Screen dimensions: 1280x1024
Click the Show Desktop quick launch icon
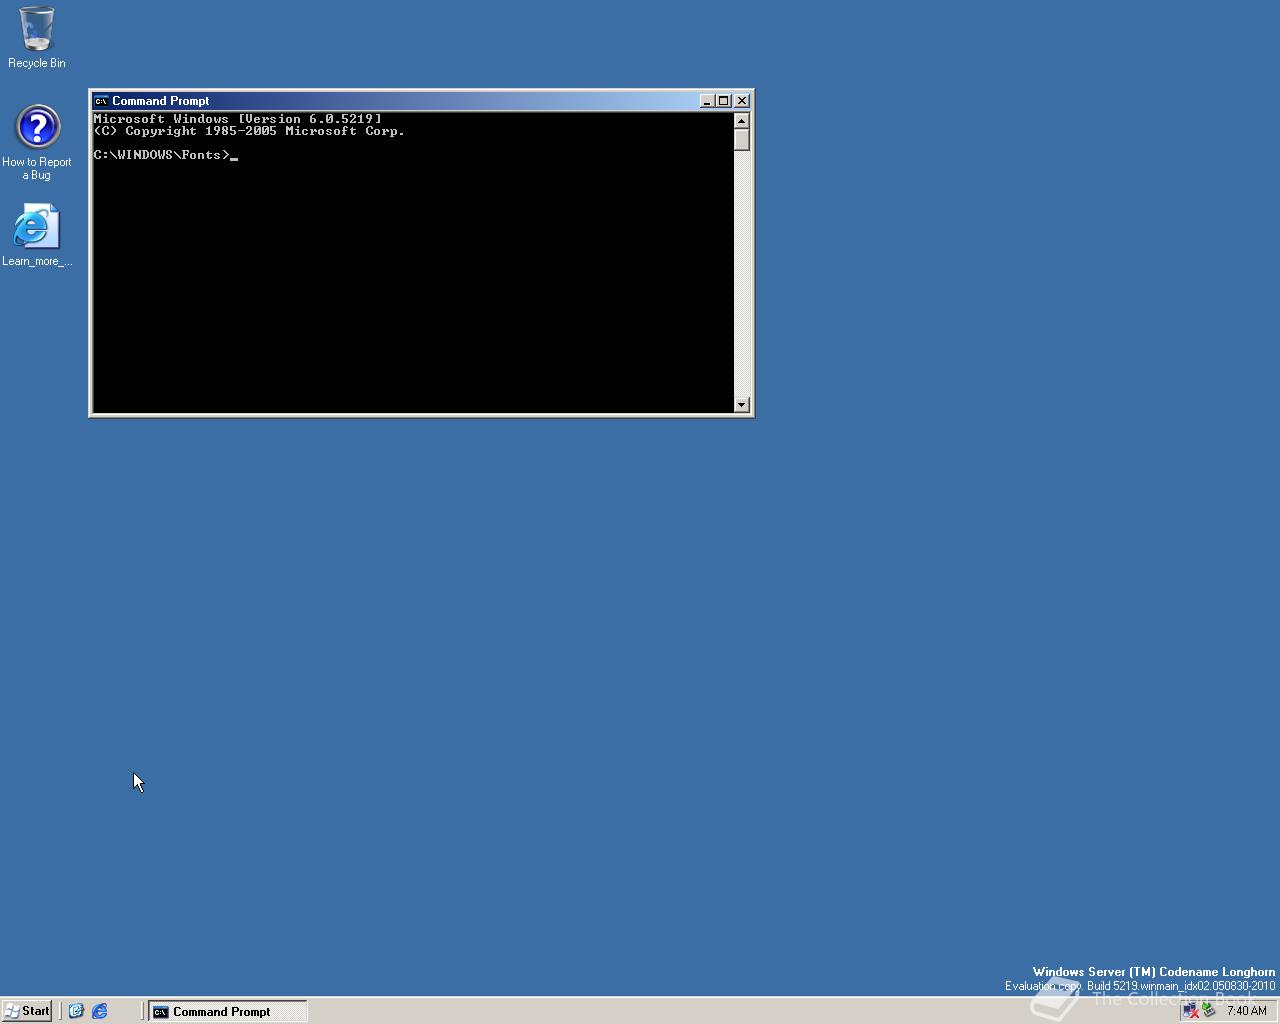coord(76,1011)
